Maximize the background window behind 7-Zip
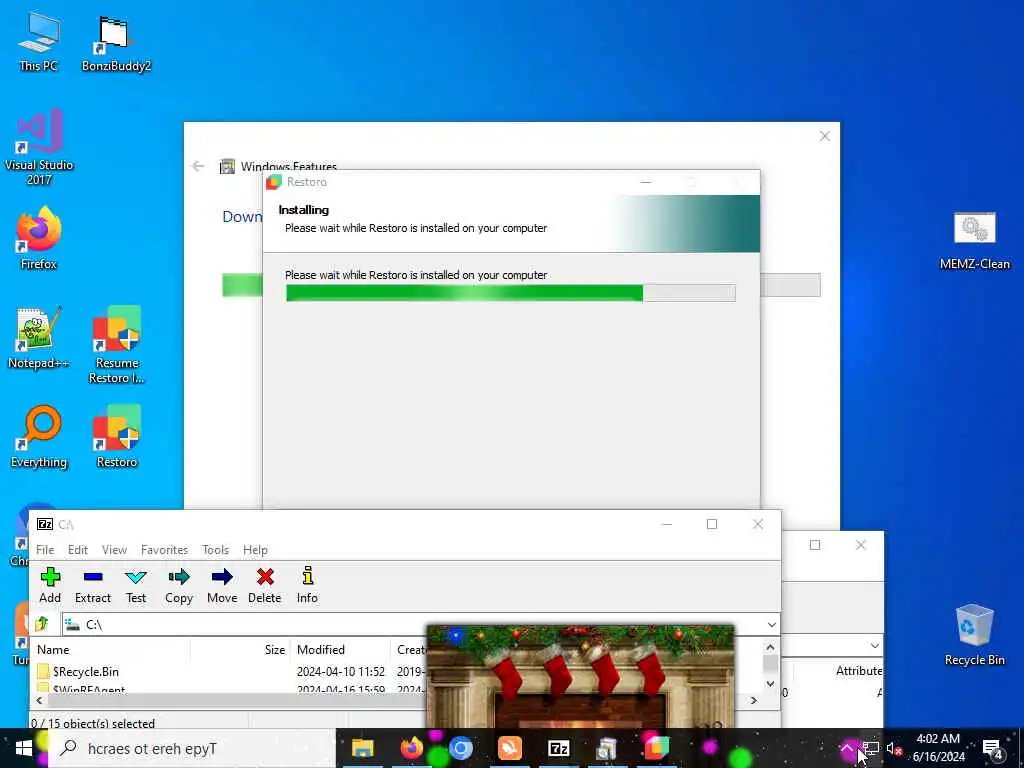The image size is (1024, 768). (815, 545)
